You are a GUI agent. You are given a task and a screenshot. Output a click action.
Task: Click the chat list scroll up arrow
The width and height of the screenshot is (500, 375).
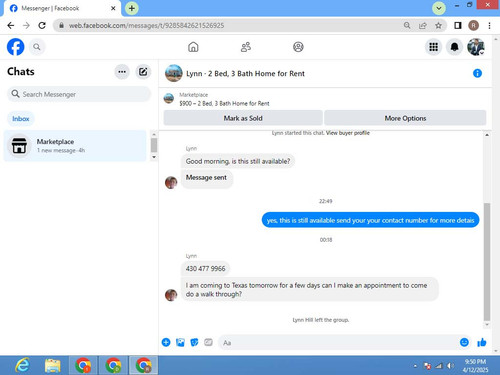point(154,134)
